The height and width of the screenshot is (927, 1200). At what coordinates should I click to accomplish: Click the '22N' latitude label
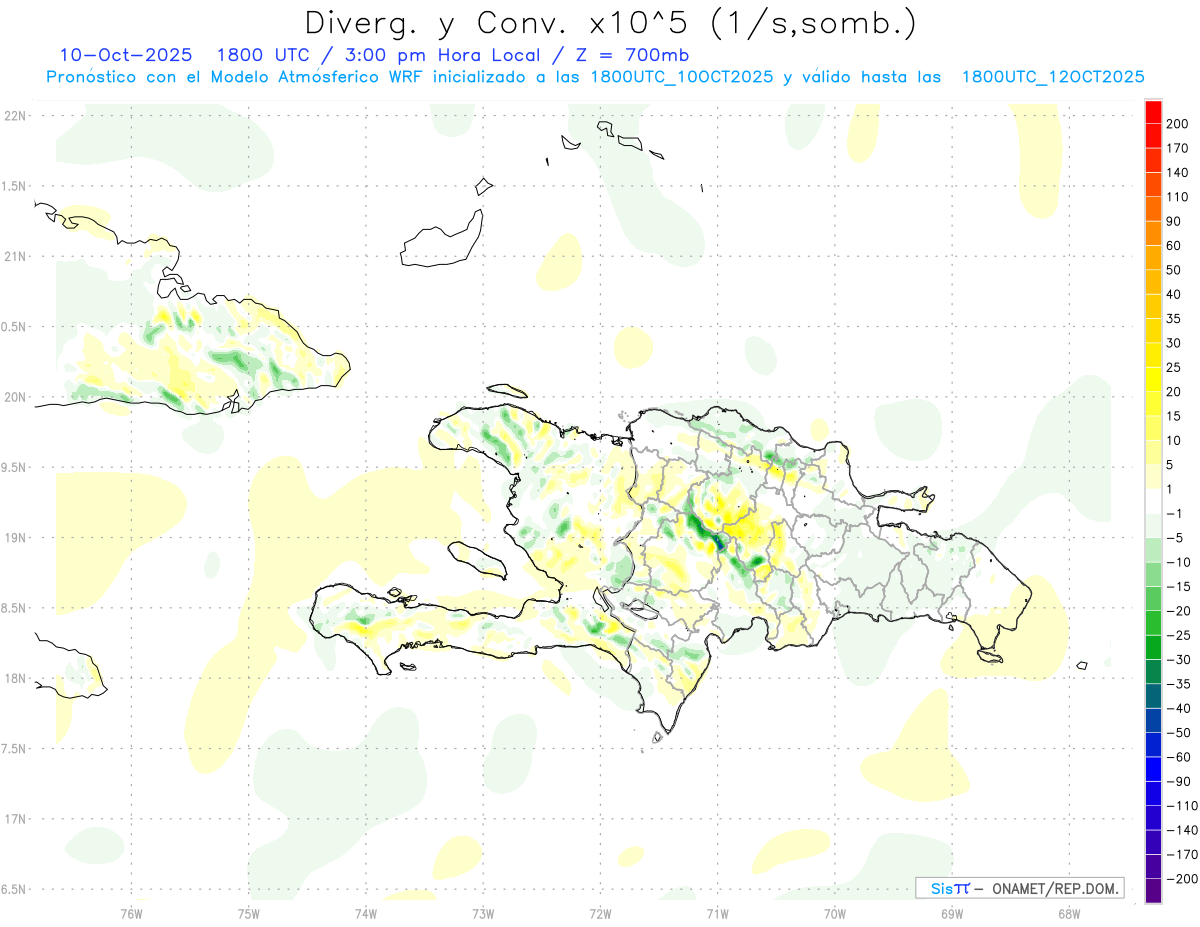click(x=15, y=116)
